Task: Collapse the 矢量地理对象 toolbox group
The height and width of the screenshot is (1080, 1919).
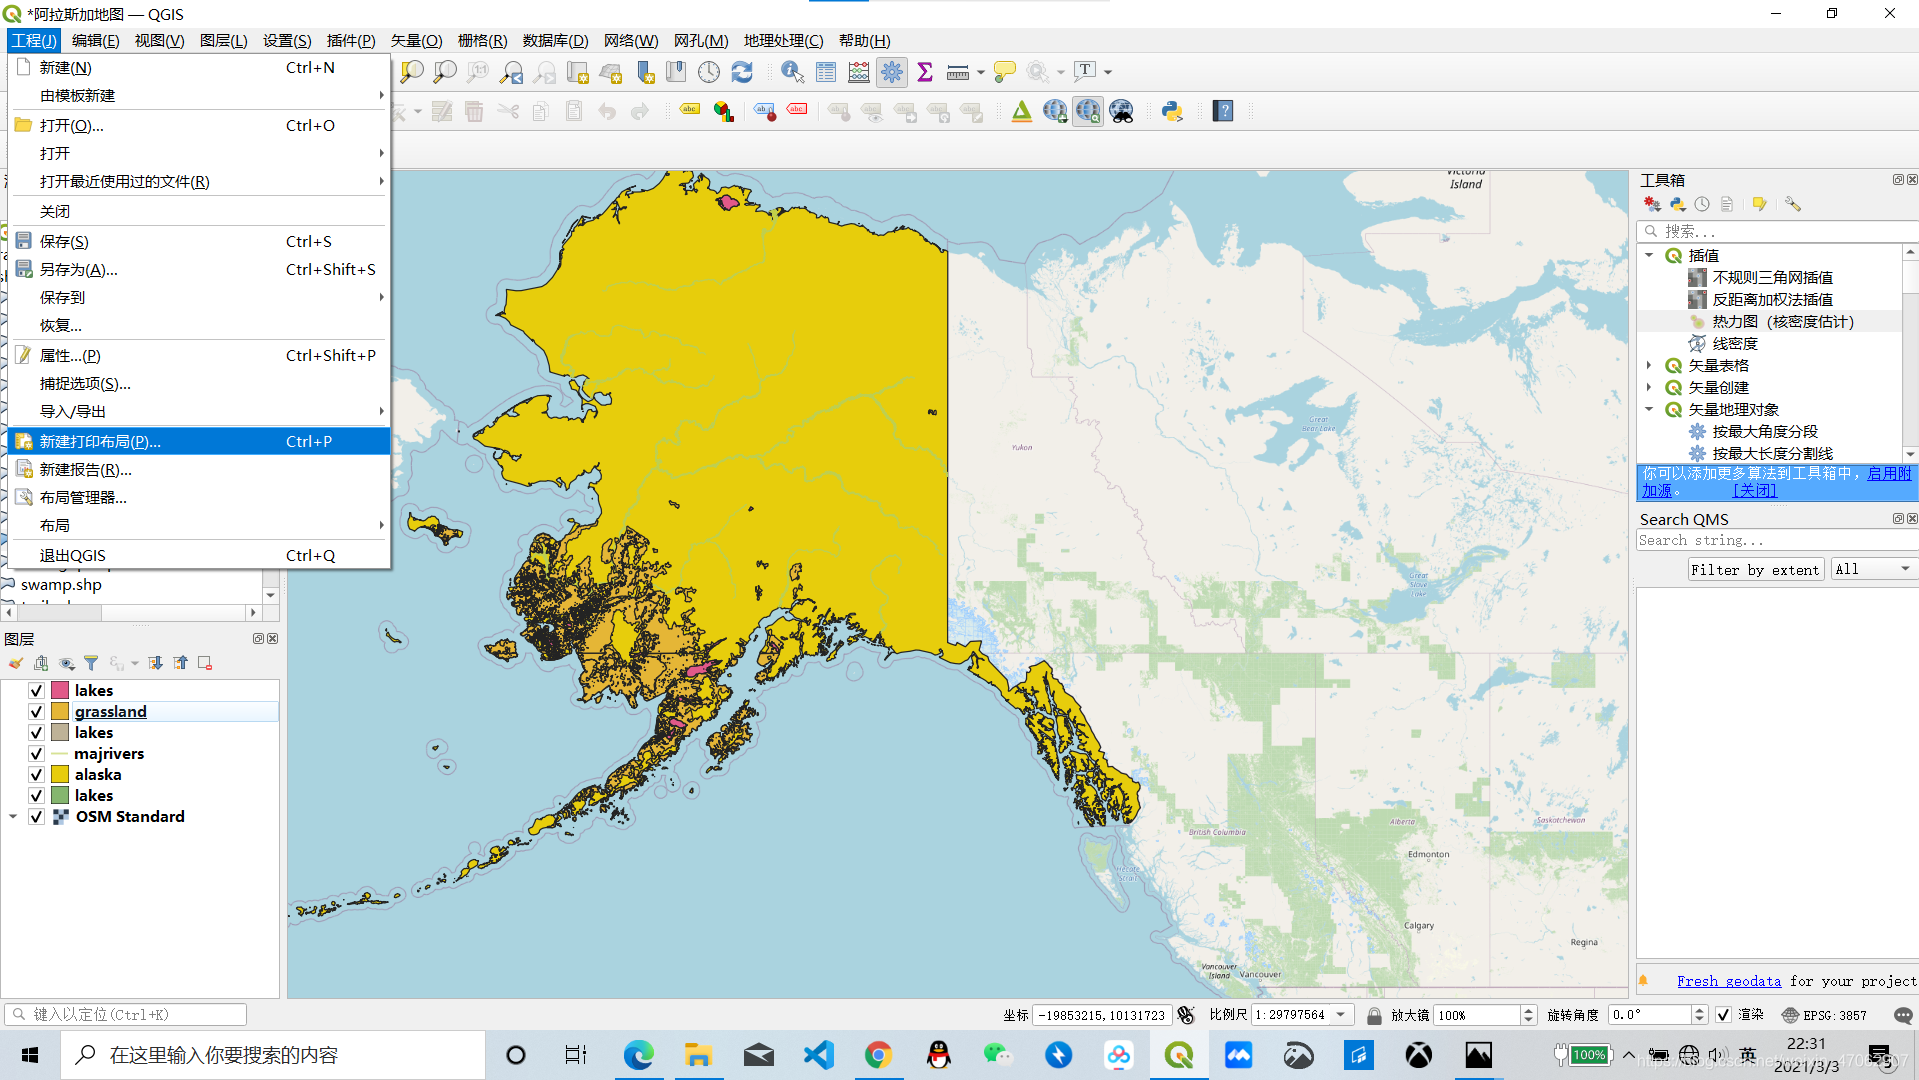Action: 1649,410
